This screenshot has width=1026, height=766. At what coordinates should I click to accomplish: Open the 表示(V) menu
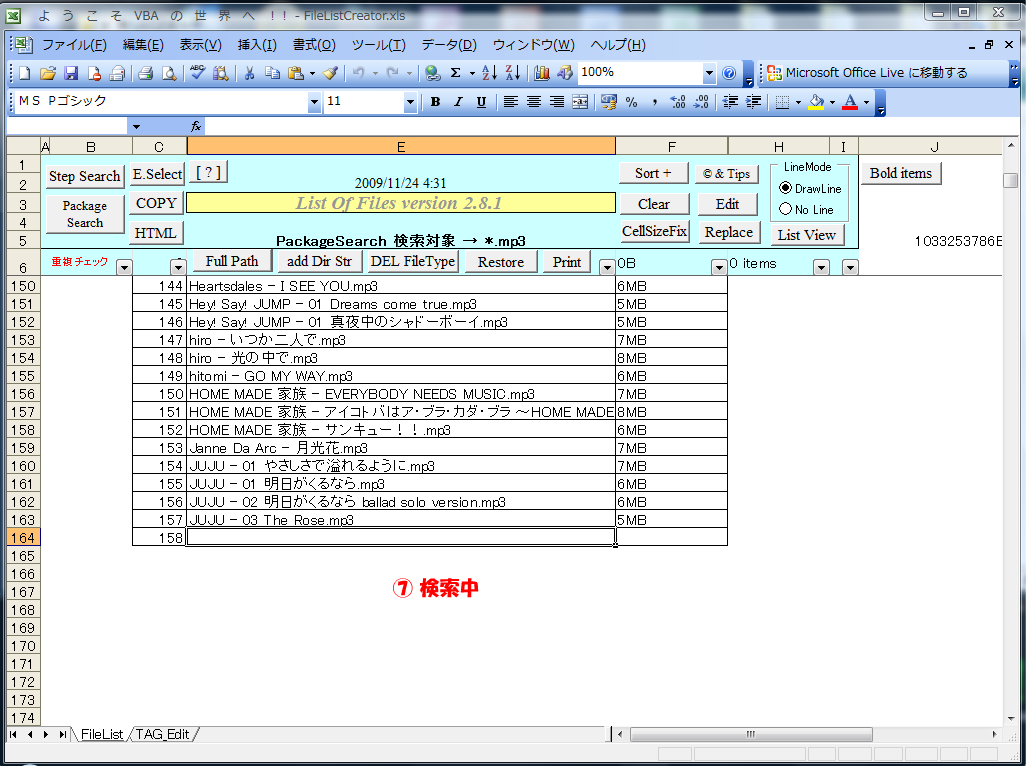(200, 45)
